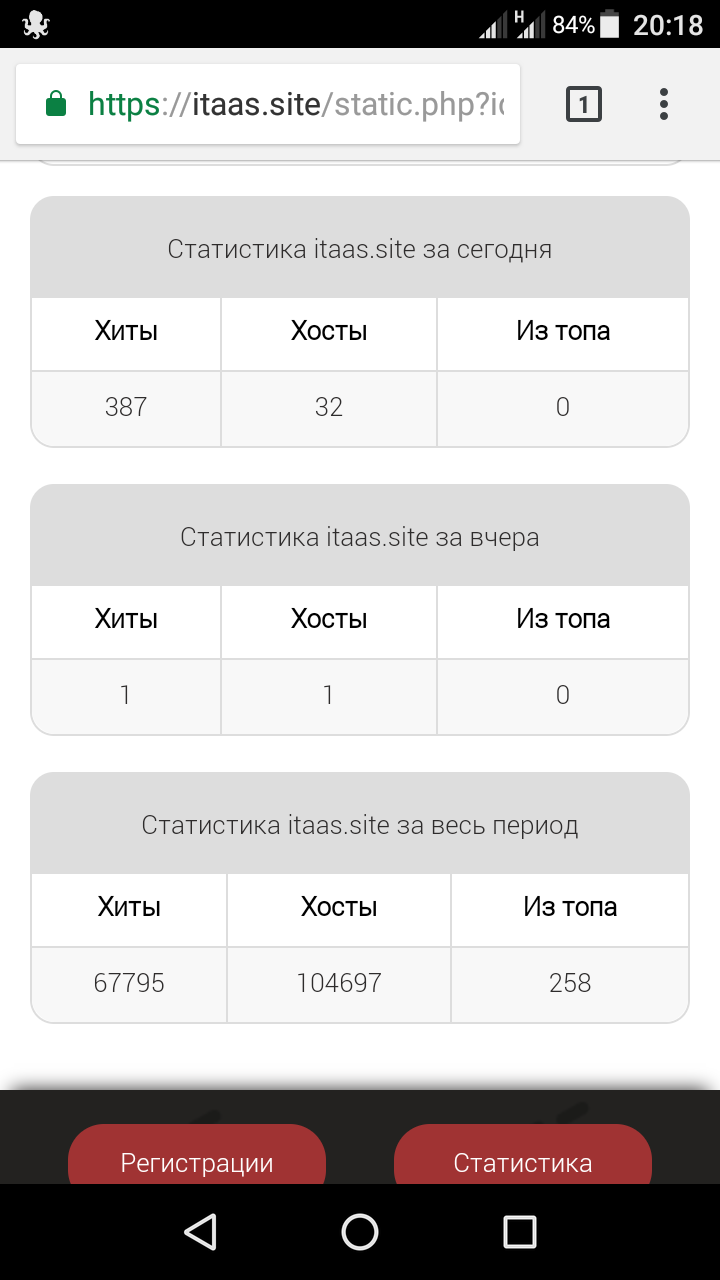Click all-time Хиты value 67795
The width and height of the screenshot is (720, 1280).
(129, 983)
